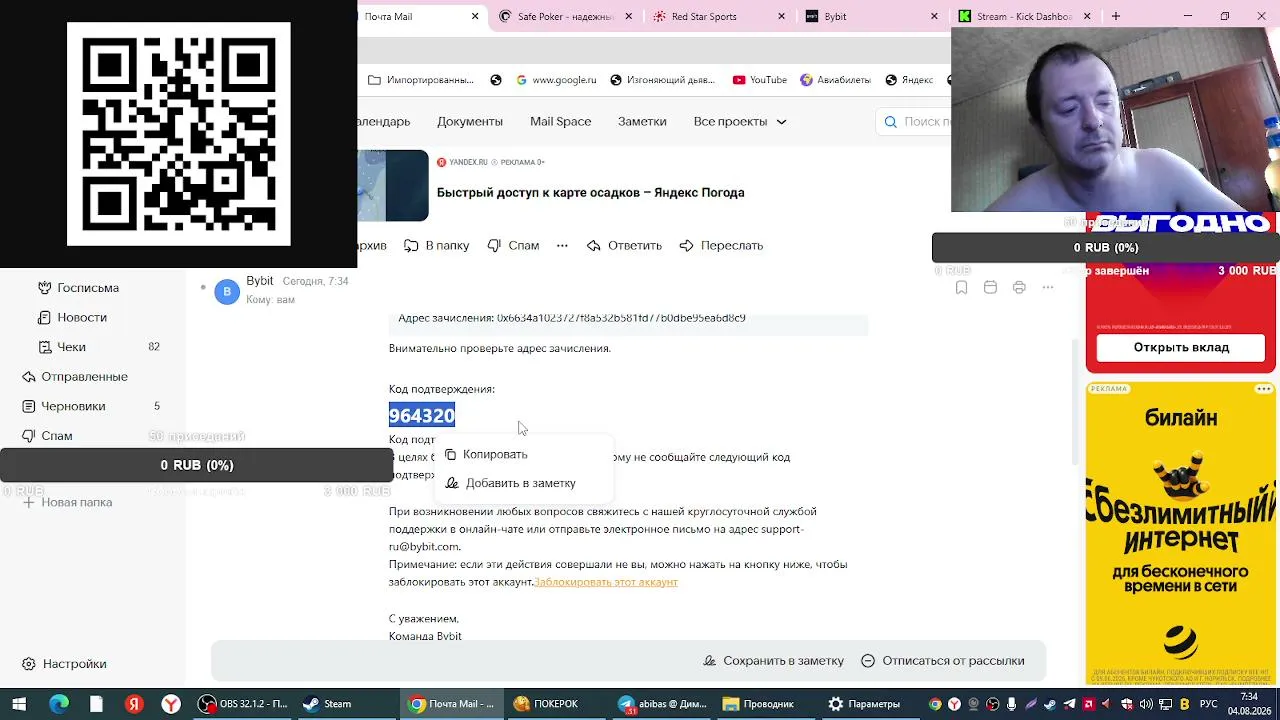1280x720 pixels.
Task: Open the Заметки section
Action: tap(642, 121)
